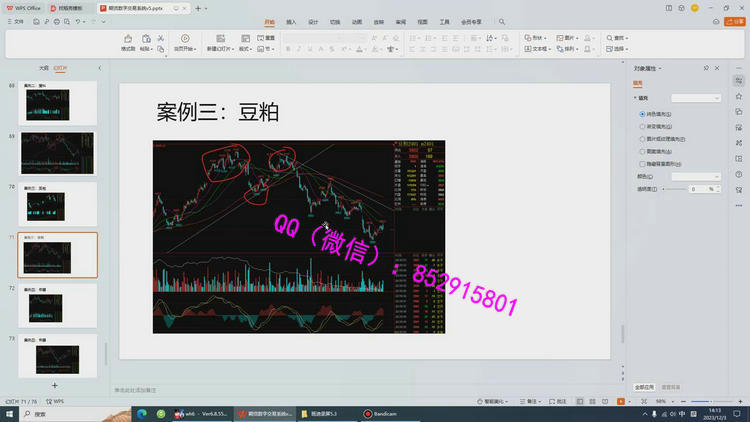This screenshot has width=750, height=422.
Task: Select 纯色填充 radio button
Action: 642,115
